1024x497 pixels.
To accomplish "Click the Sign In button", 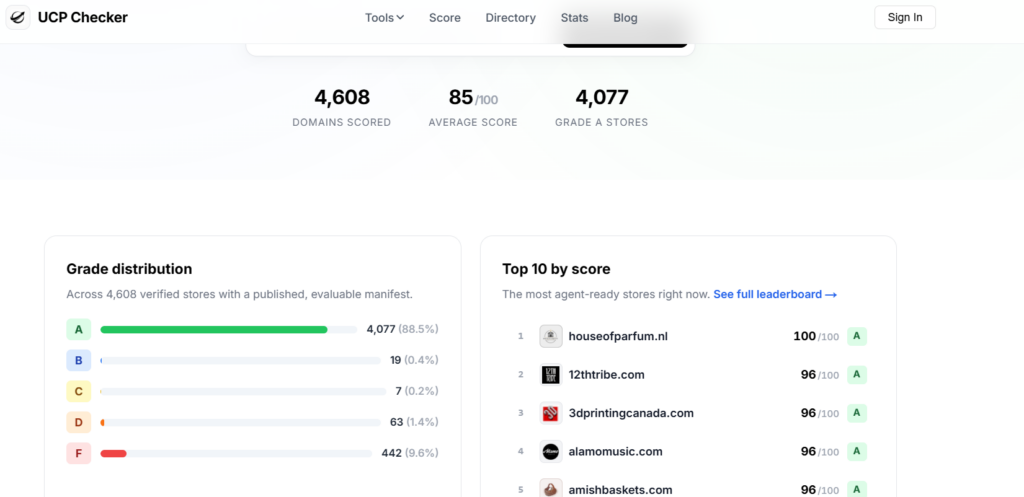I will pyautogui.click(x=904, y=18).
